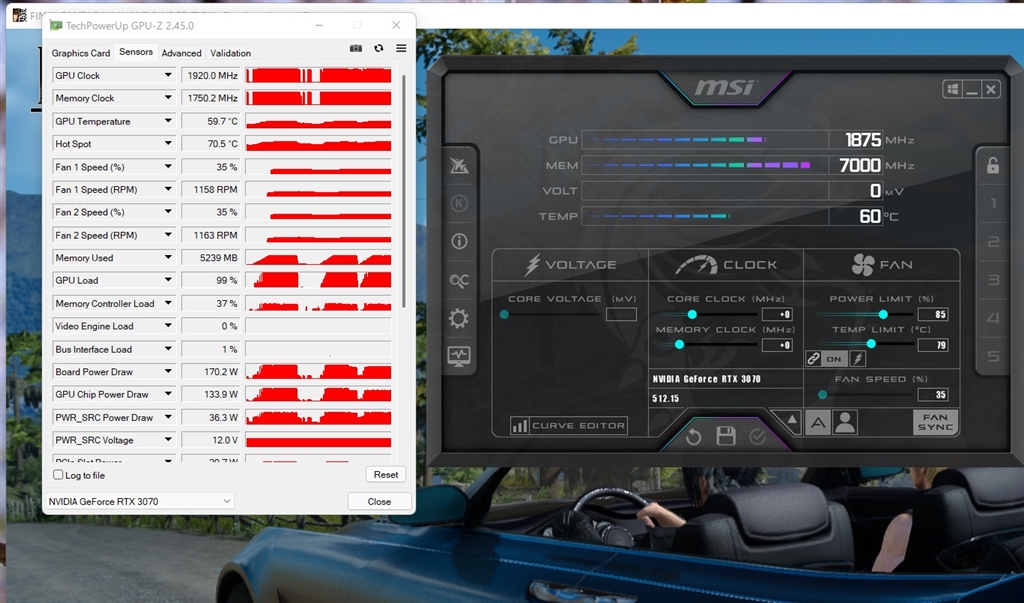Open the Curve Editor
The width and height of the screenshot is (1024, 603).
[569, 425]
